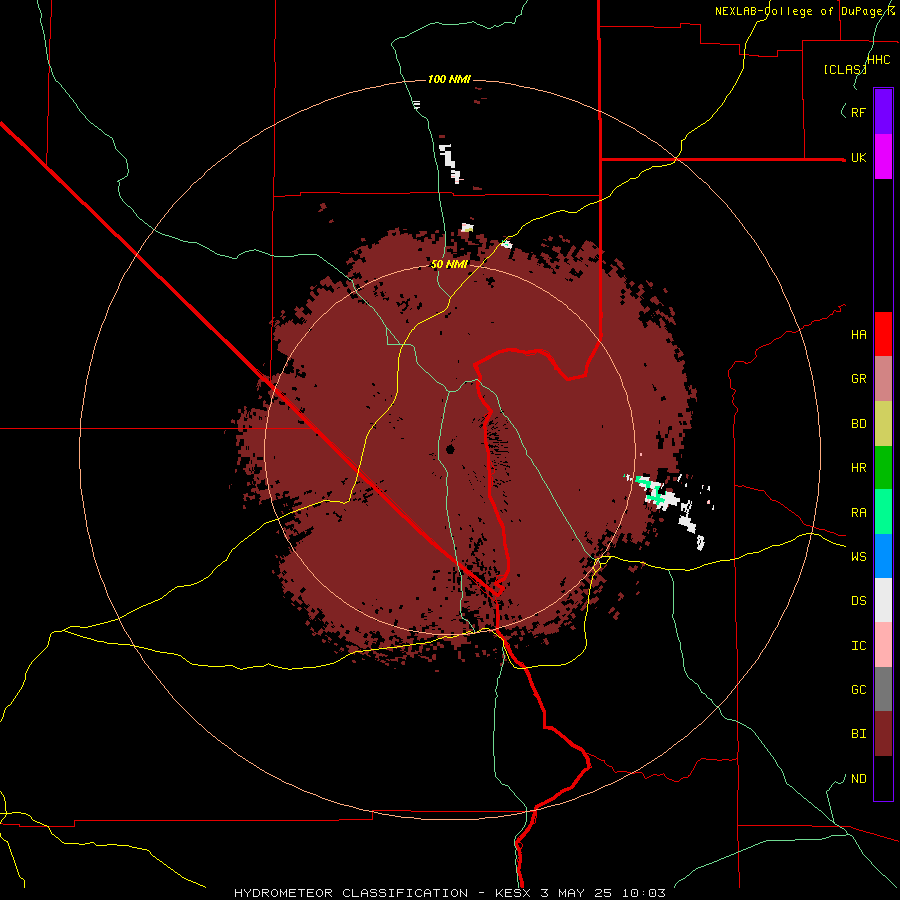Click the HR legend label

click(x=858, y=468)
